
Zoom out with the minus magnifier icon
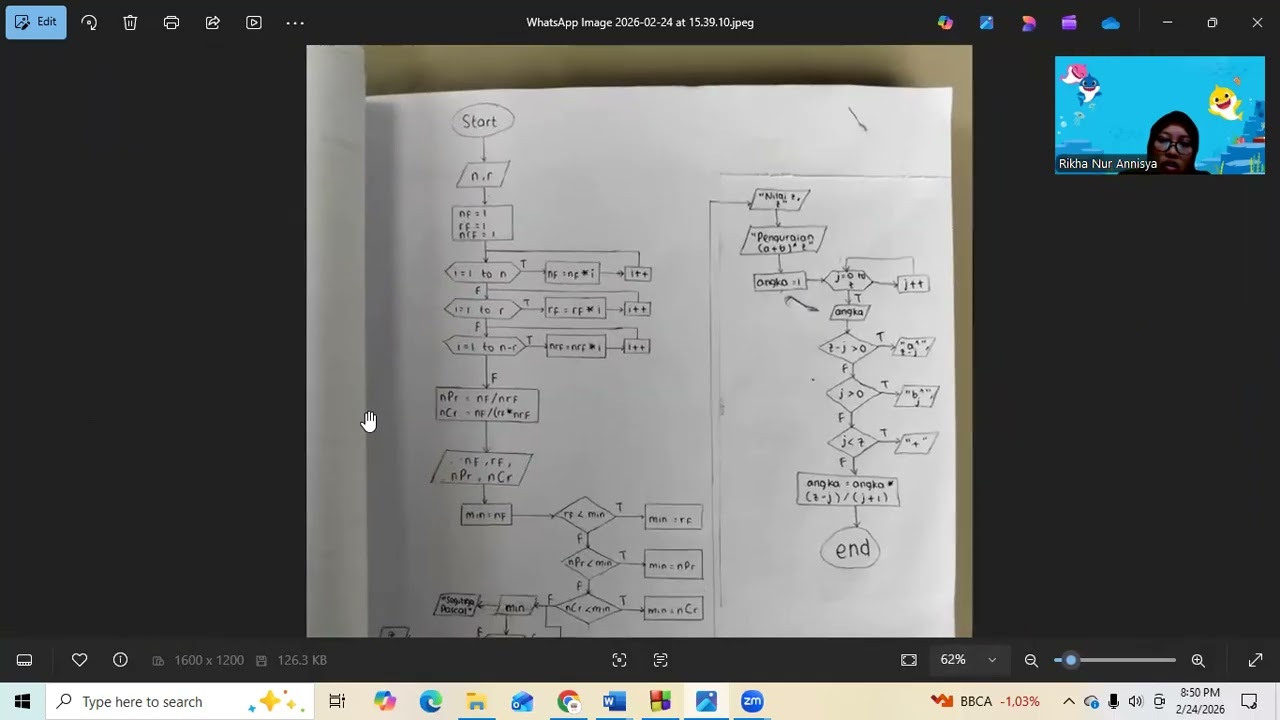point(1031,660)
